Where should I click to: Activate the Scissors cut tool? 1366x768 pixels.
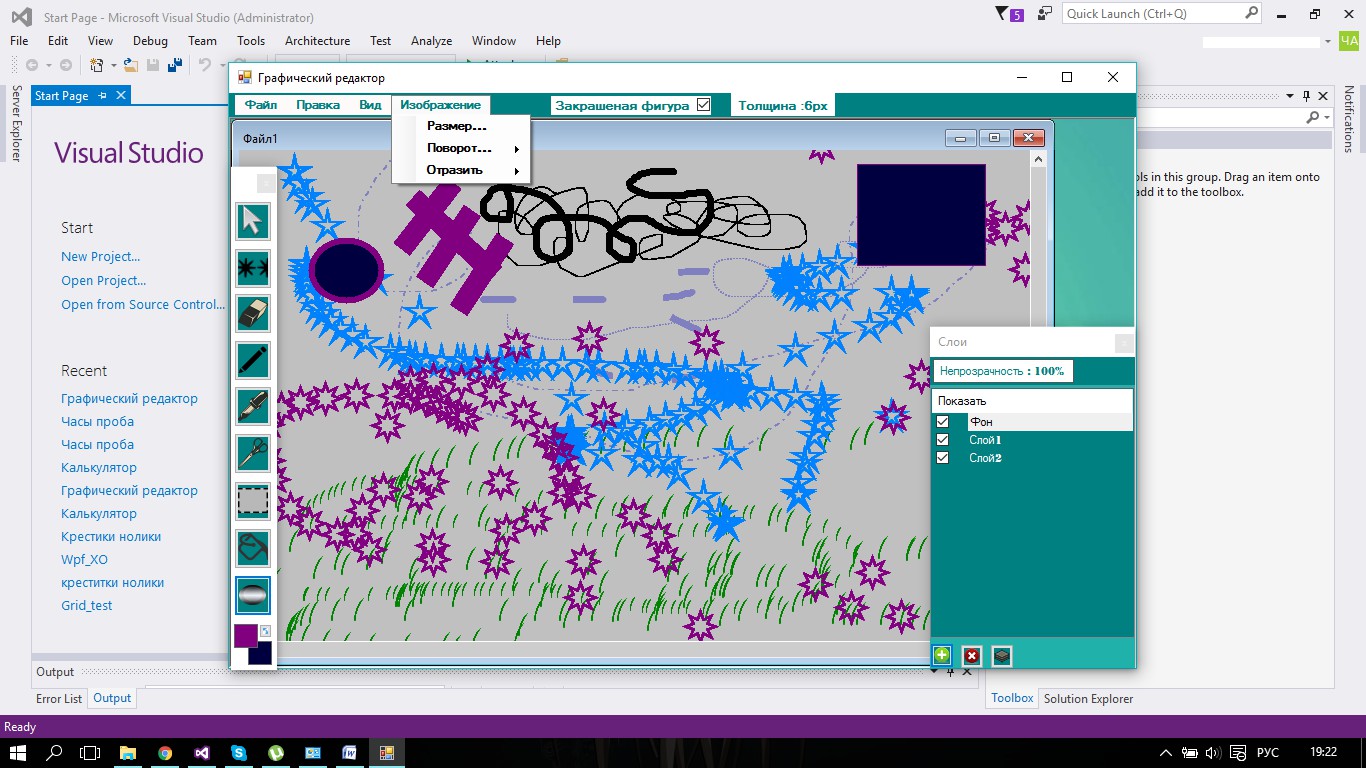tap(253, 453)
